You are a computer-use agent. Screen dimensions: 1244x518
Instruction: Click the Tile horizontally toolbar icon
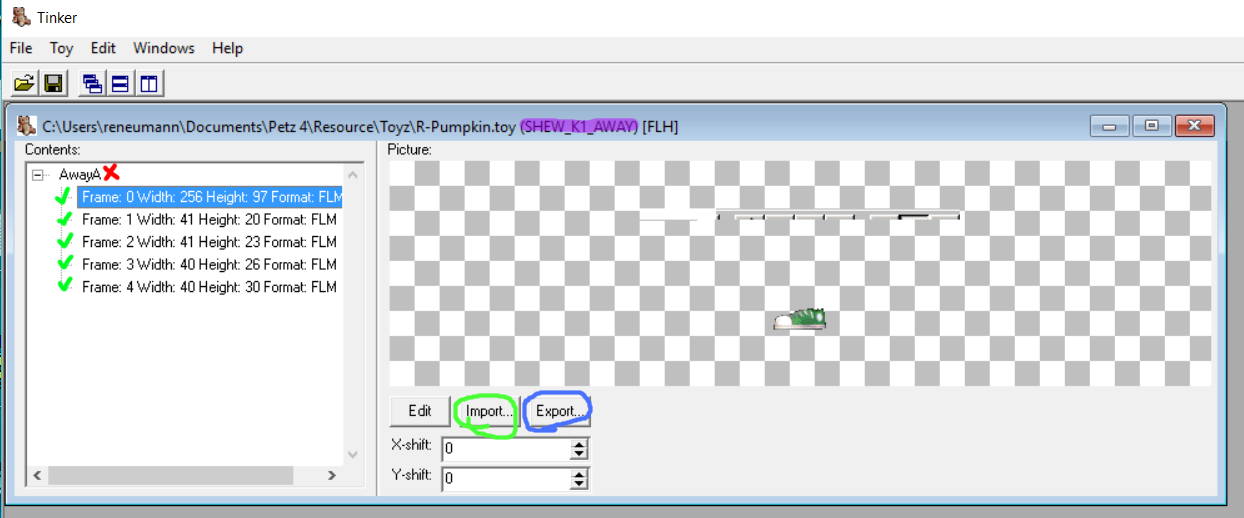tap(120, 83)
